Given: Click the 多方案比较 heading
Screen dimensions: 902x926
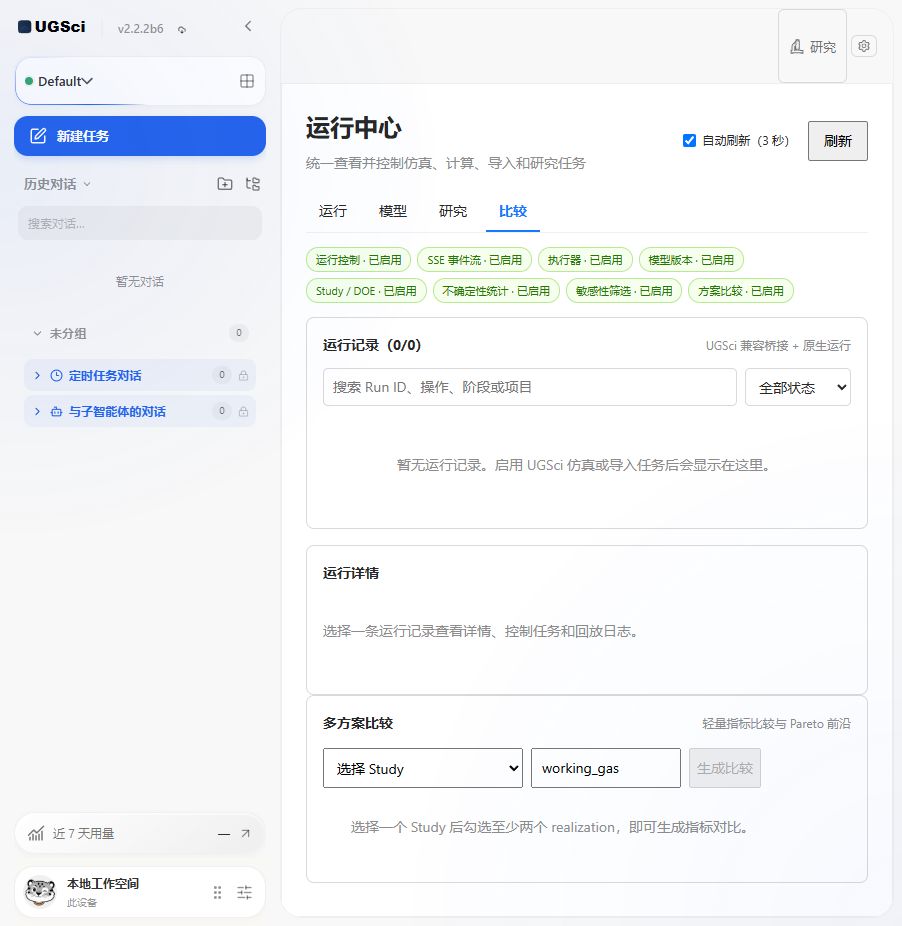Looking at the screenshot, I should 358,723.
